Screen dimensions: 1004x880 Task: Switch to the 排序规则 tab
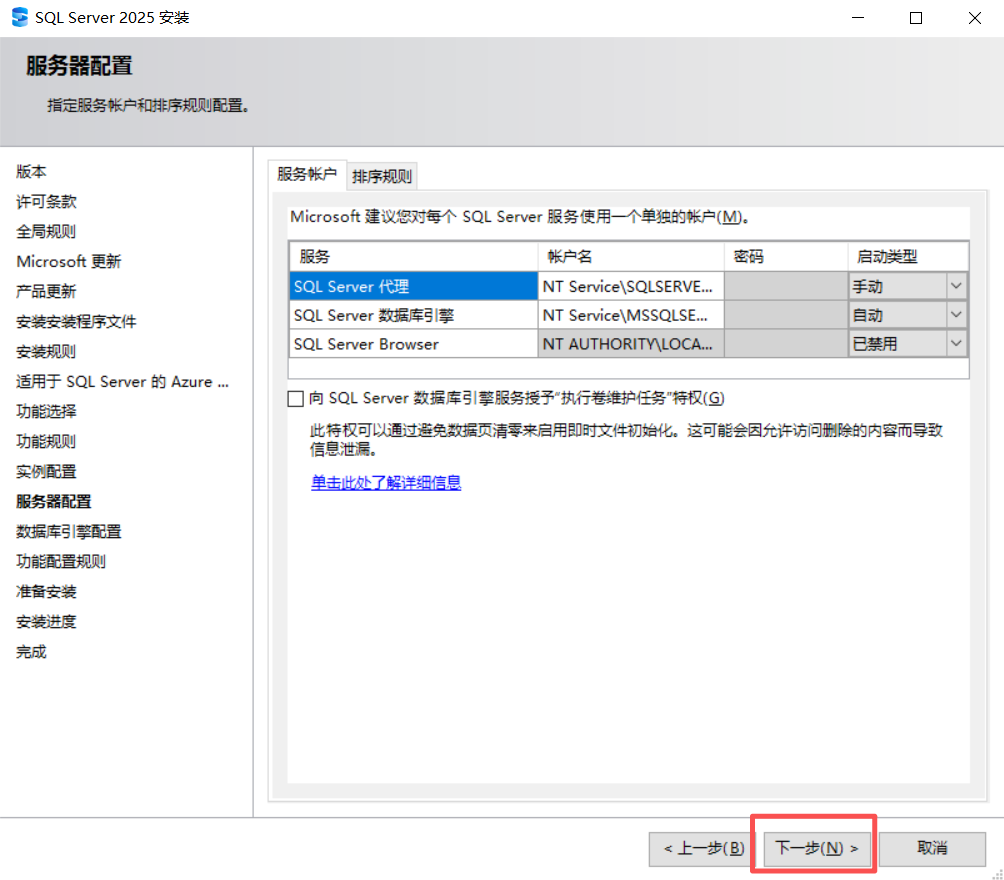pyautogui.click(x=382, y=176)
